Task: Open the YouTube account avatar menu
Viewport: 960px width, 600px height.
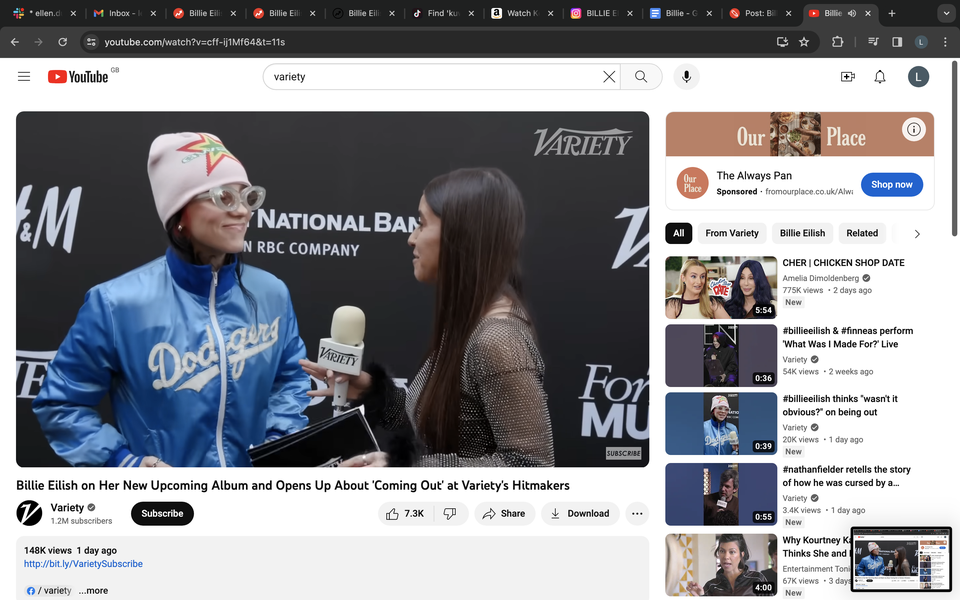Action: (918, 77)
